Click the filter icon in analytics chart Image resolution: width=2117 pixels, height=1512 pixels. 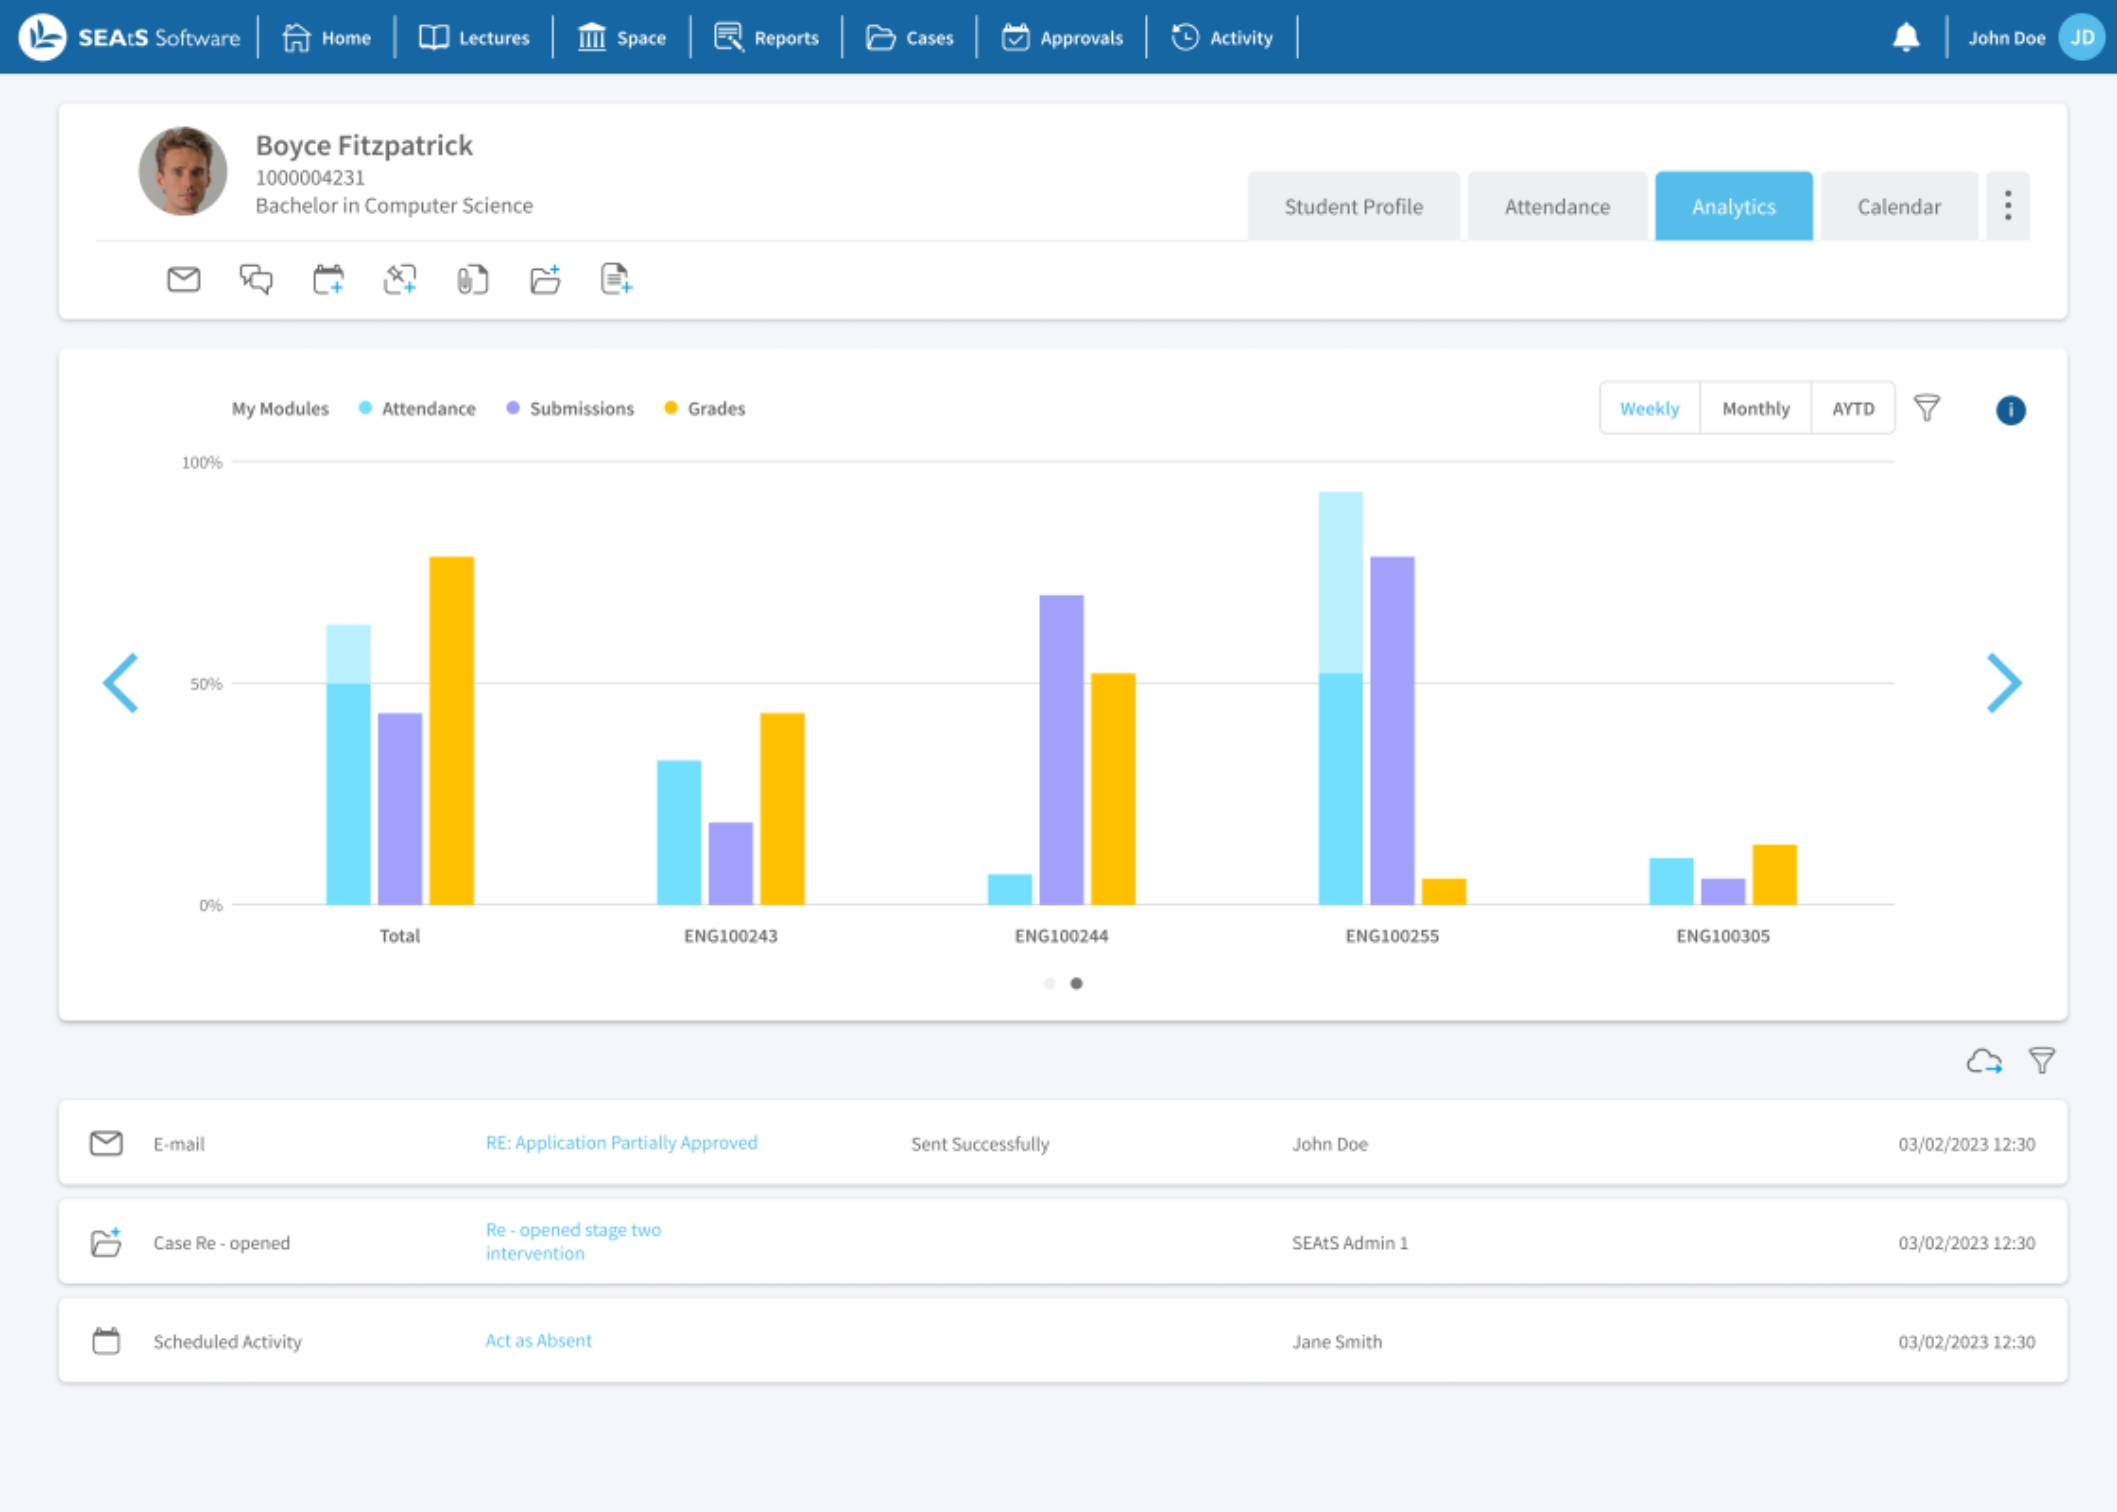click(1927, 407)
